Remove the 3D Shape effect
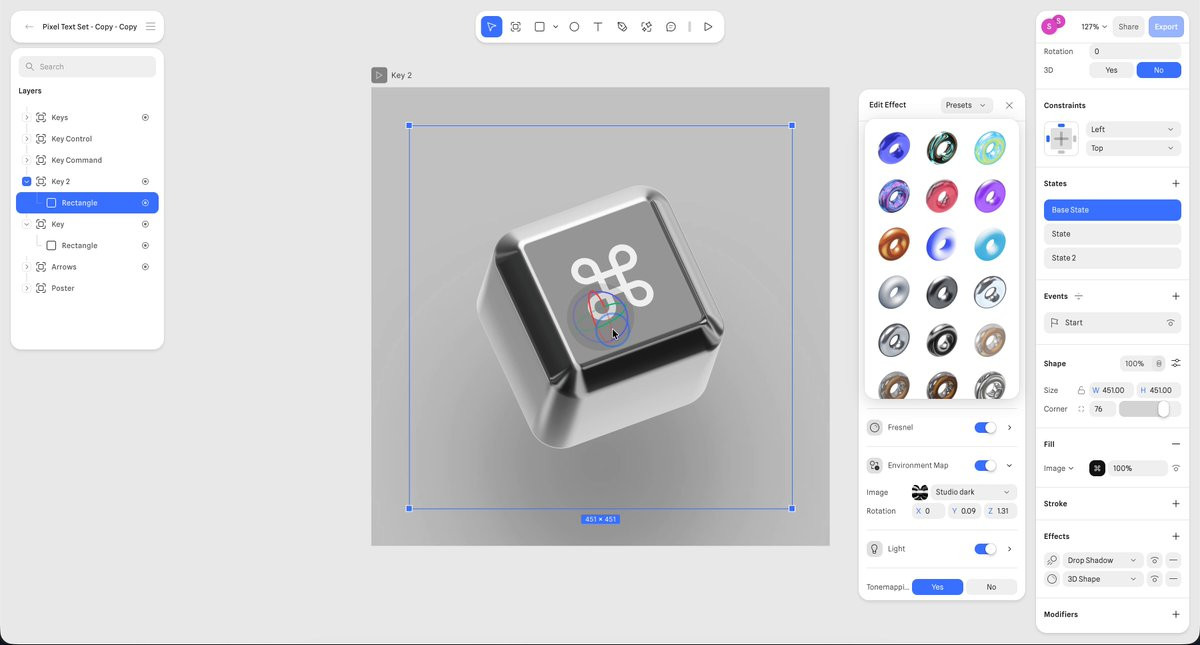The height and width of the screenshot is (645, 1200). (x=1174, y=579)
